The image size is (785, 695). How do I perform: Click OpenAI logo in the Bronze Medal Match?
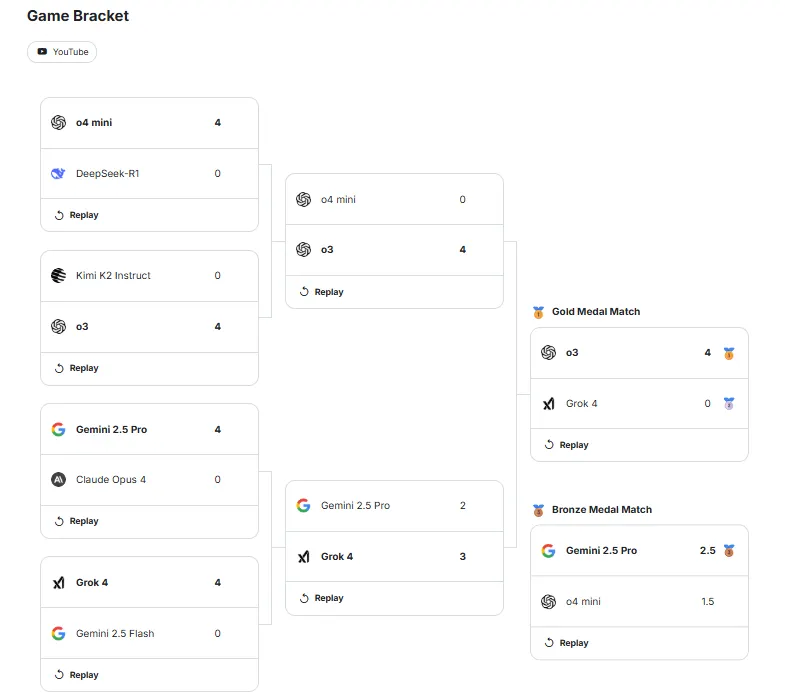point(548,602)
